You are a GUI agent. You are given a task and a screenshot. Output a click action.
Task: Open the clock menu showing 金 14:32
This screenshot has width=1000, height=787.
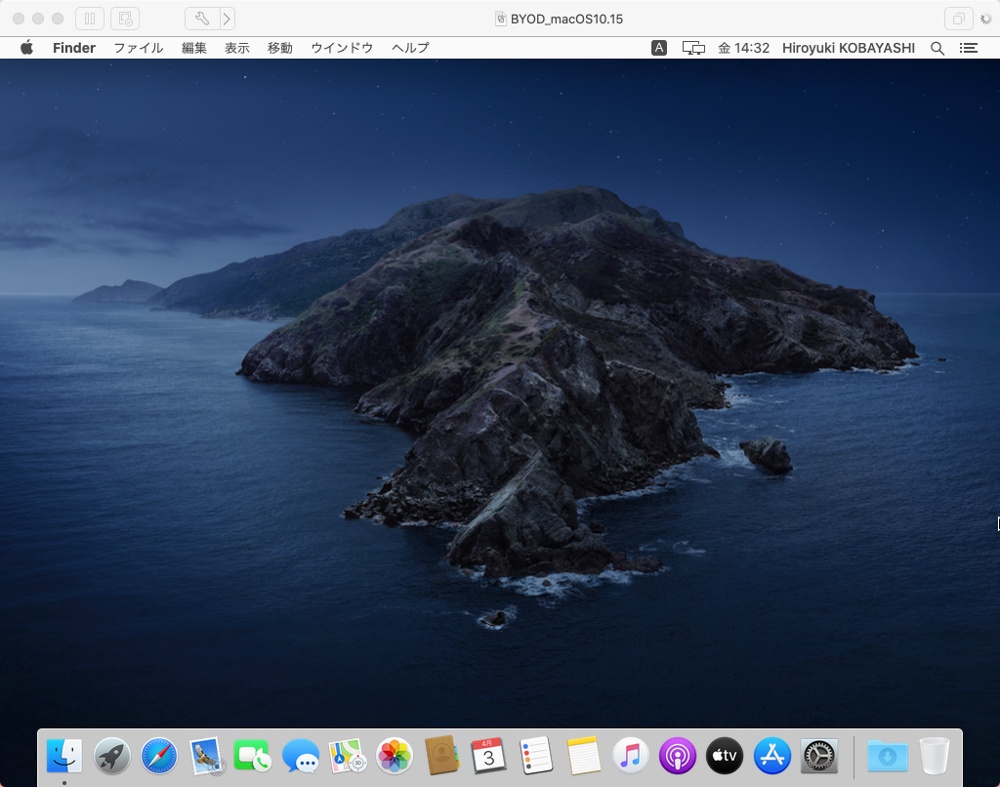[744, 47]
